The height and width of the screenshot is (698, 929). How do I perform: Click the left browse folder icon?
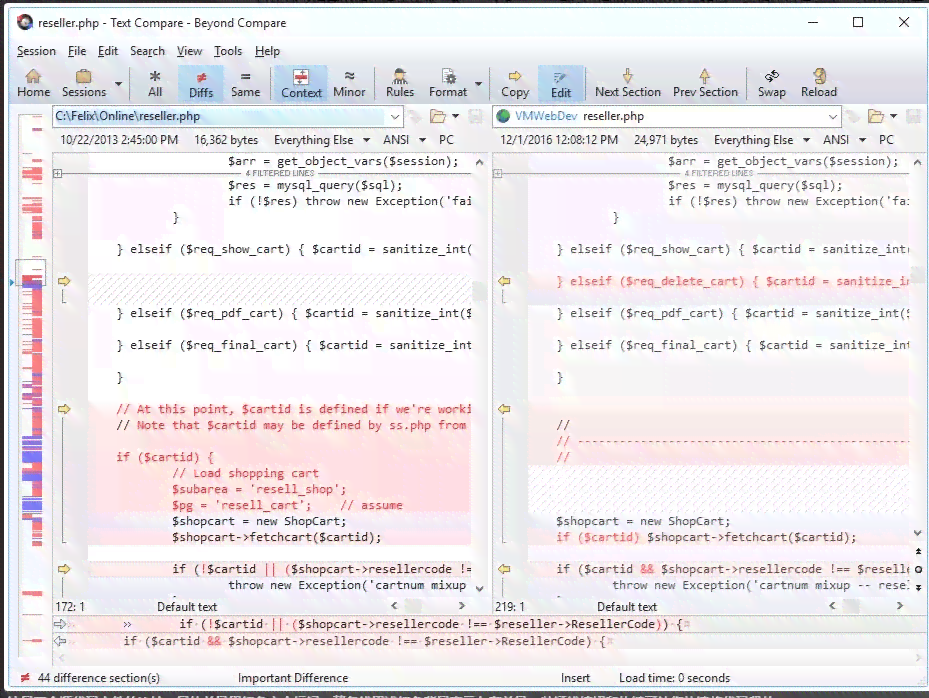tap(438, 116)
